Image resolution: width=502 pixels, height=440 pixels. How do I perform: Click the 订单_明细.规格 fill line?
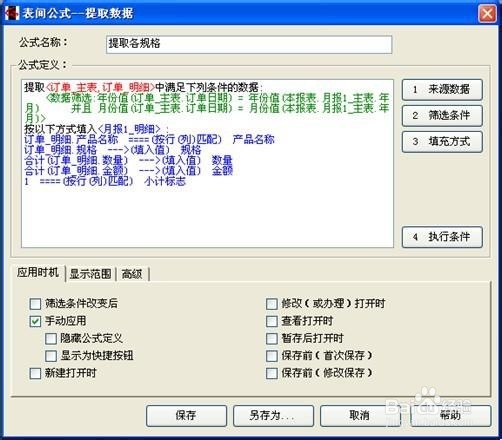tap(113, 150)
